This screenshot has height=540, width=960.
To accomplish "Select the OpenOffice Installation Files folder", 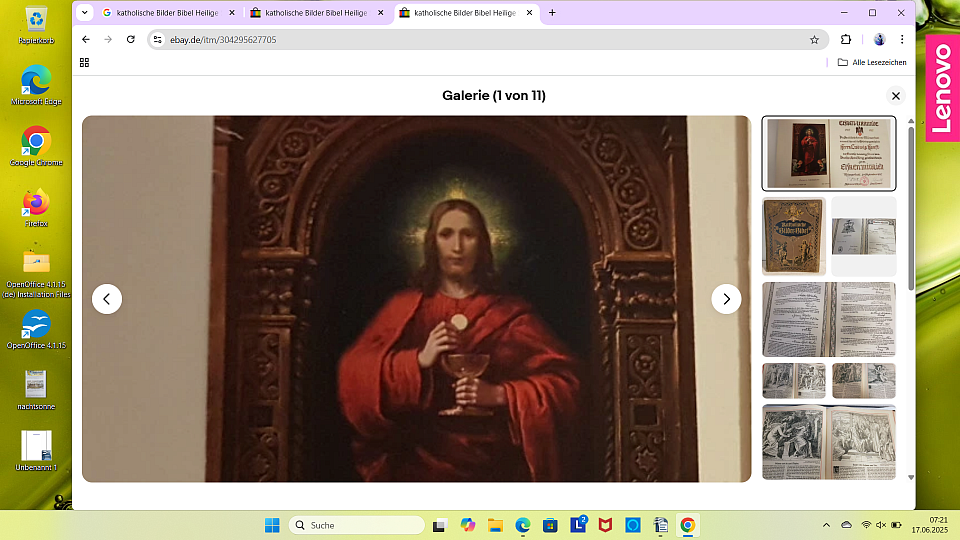I will [36, 273].
